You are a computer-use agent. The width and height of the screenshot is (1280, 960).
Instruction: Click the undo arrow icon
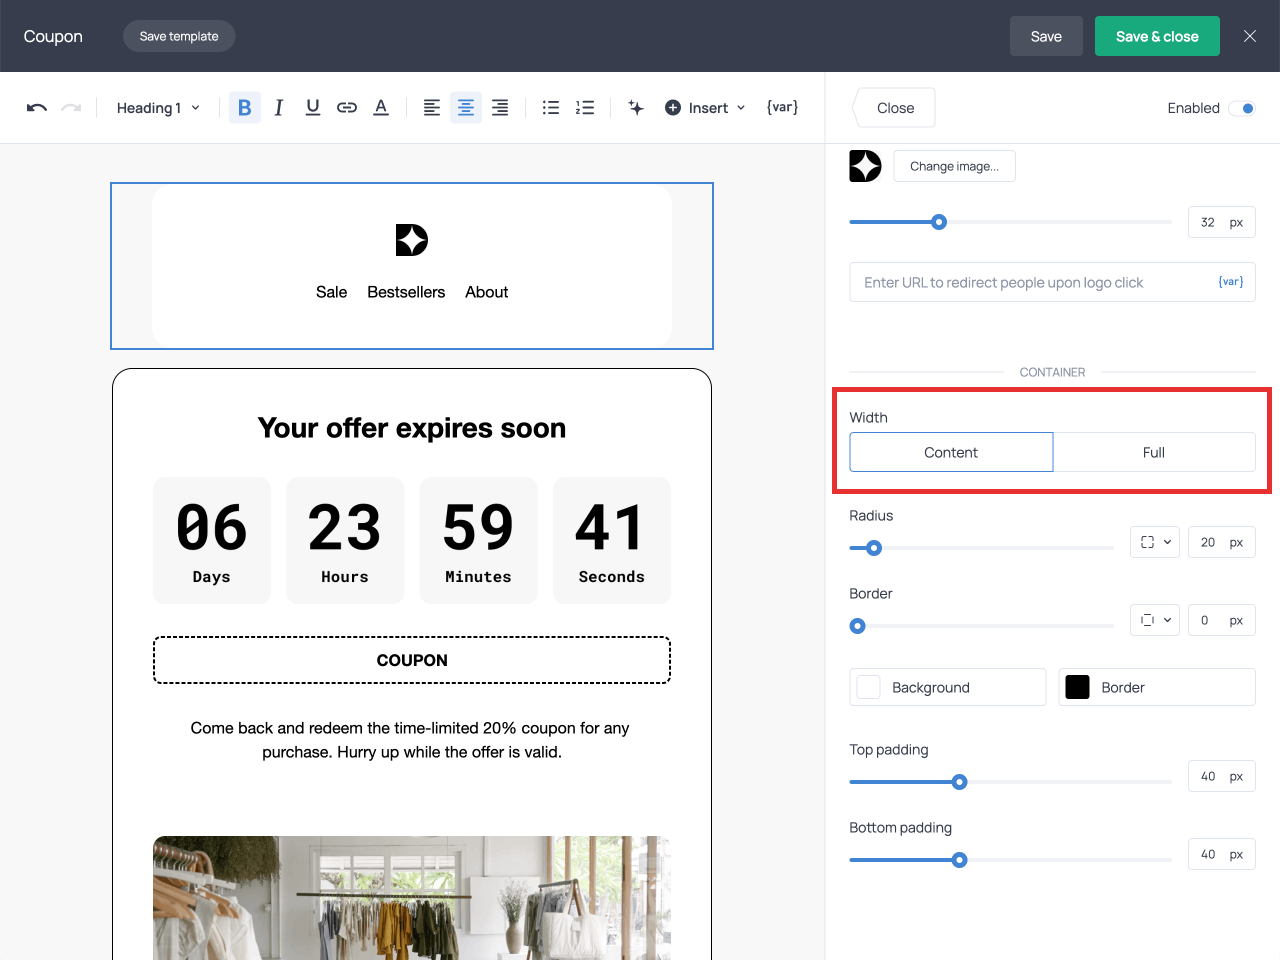click(37, 108)
